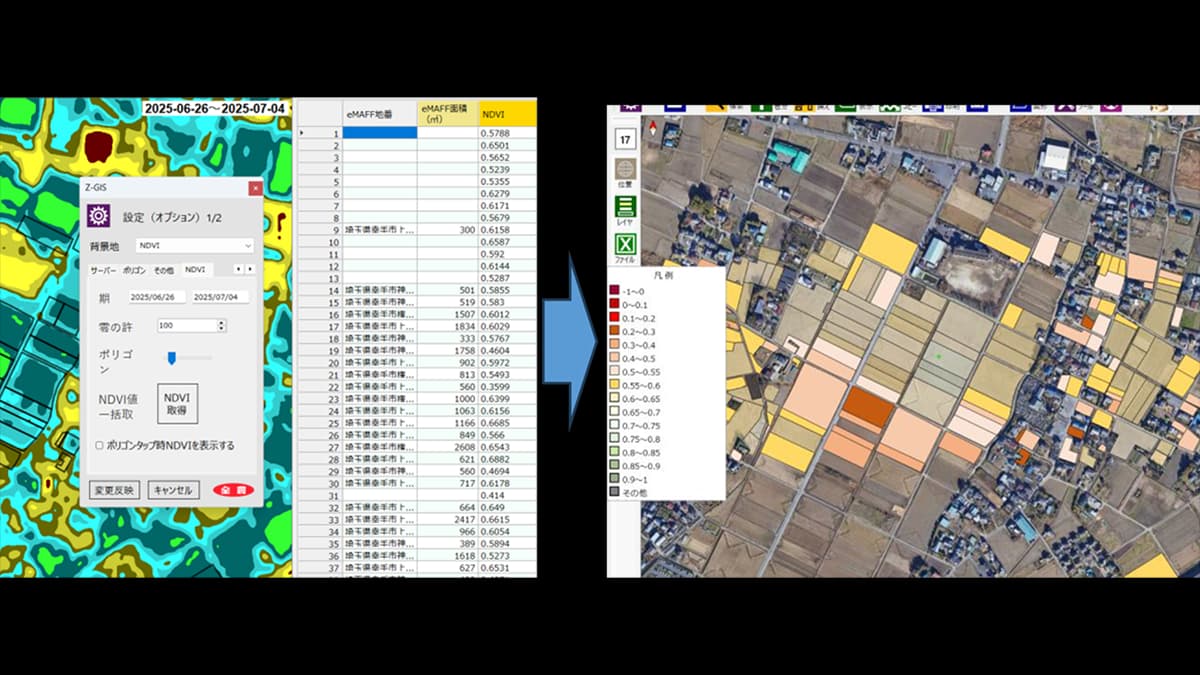Click the 変更反映 button

coord(113,490)
